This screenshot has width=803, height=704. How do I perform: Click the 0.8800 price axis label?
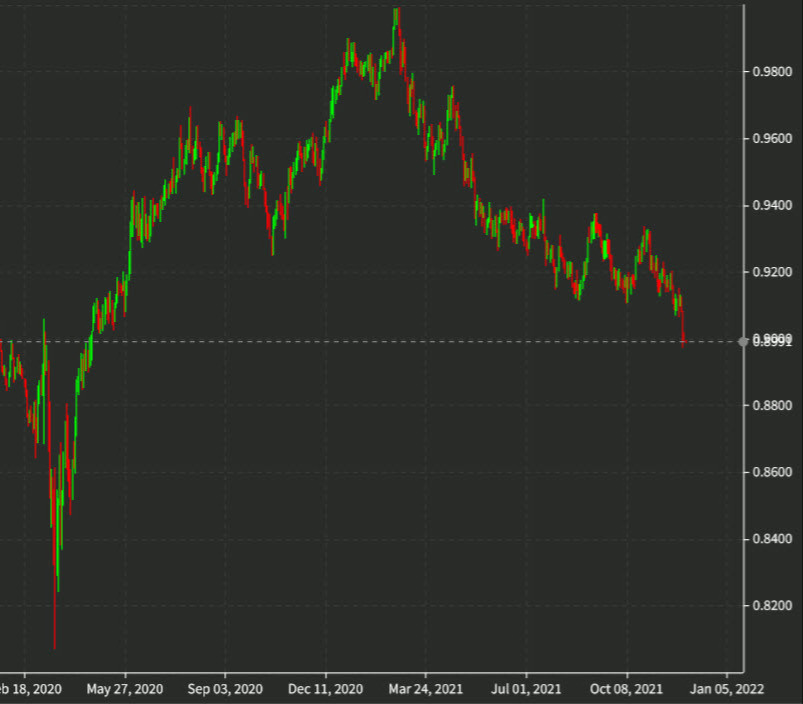point(770,404)
